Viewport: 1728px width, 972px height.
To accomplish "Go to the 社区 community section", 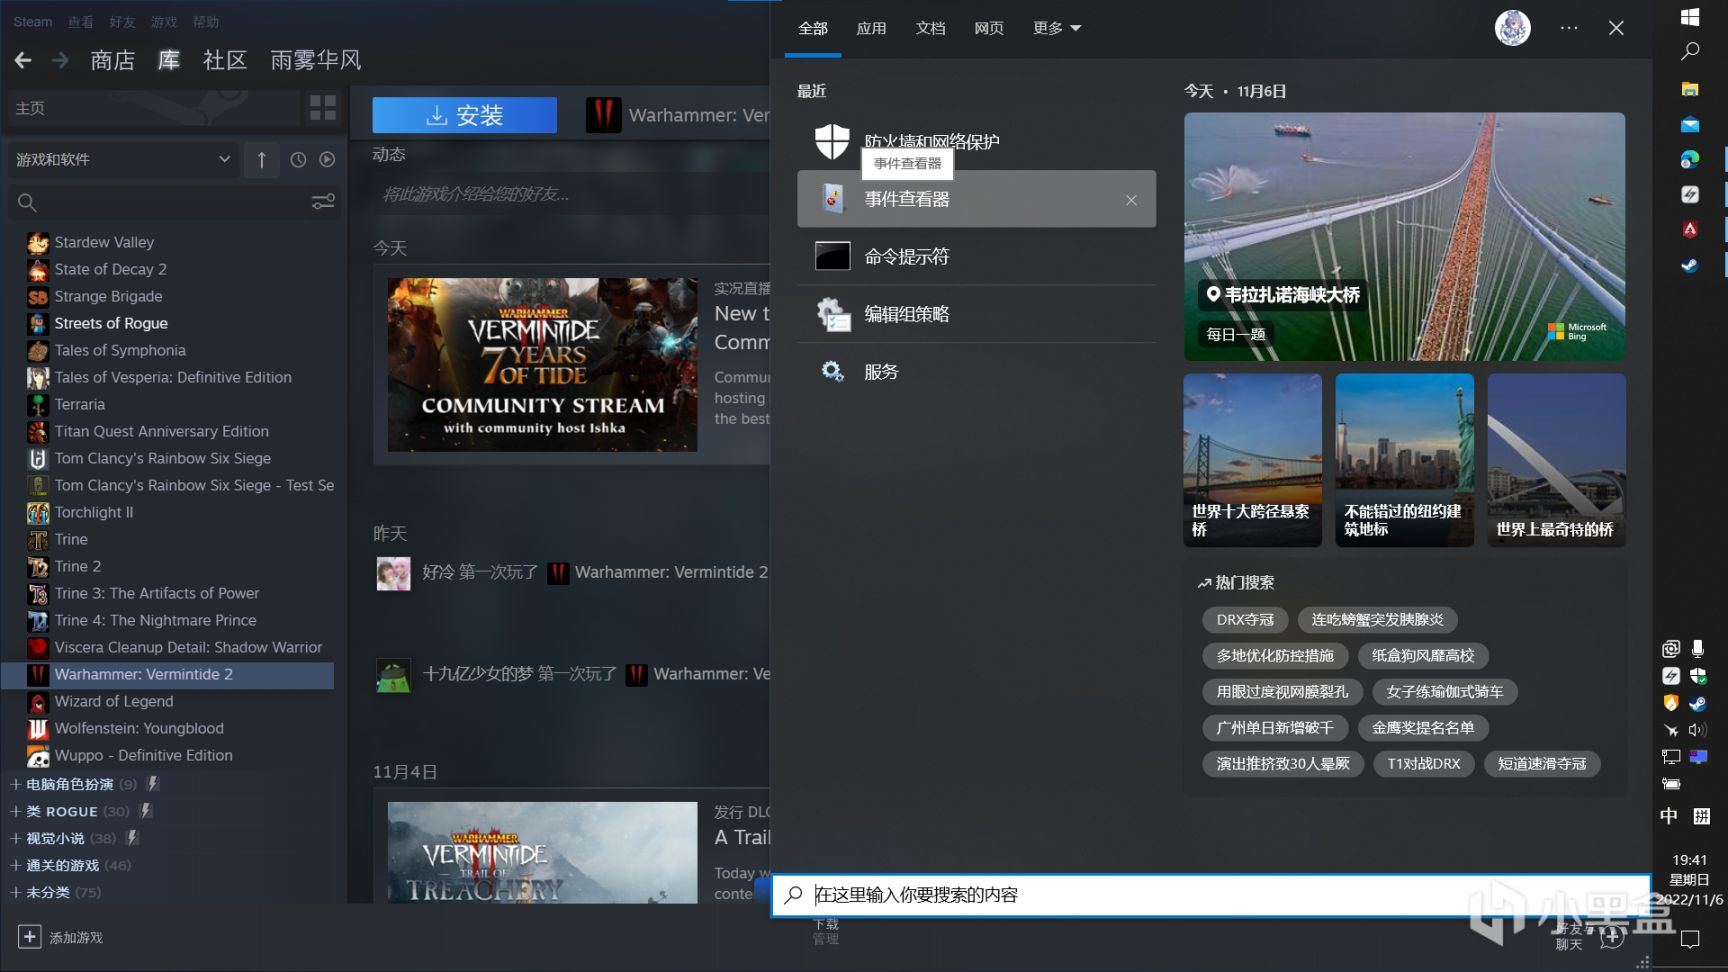I will [x=225, y=61].
